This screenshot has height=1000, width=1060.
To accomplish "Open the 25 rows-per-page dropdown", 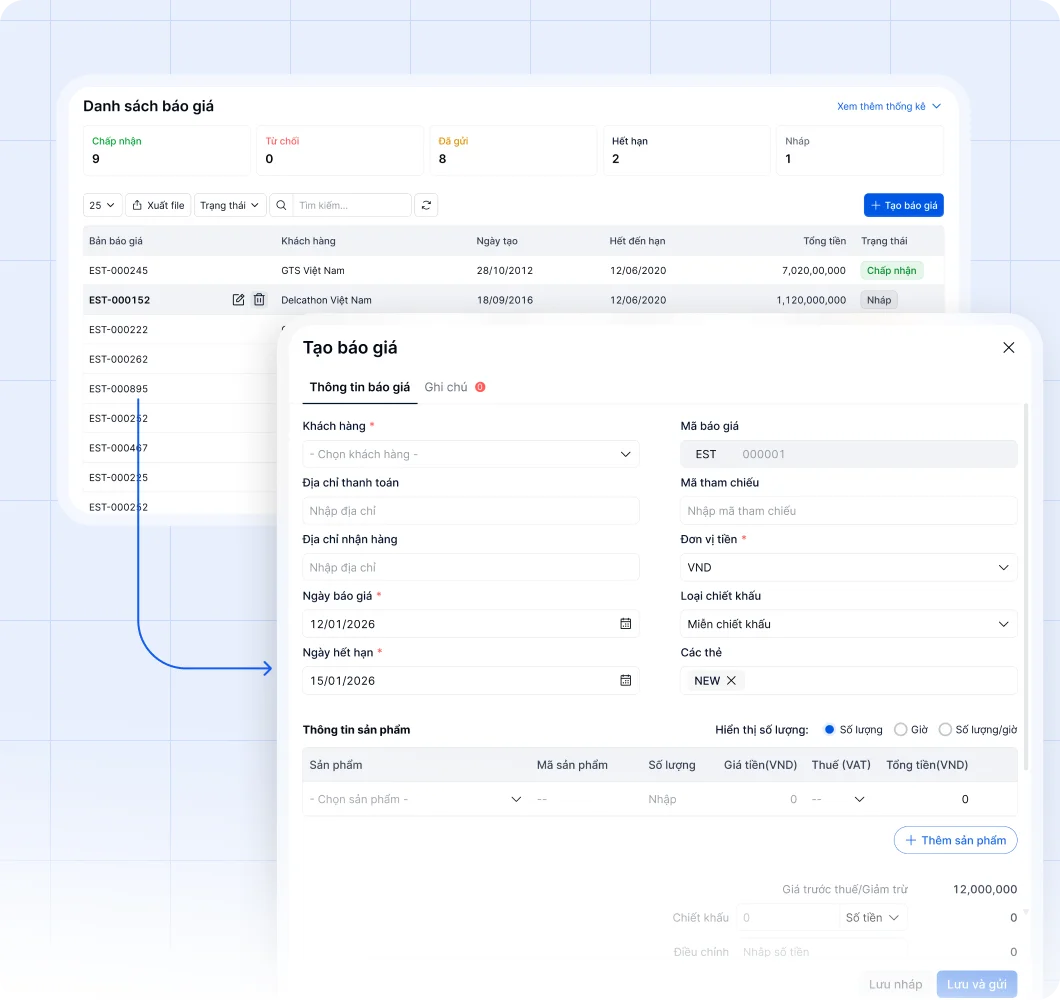I will click(103, 205).
